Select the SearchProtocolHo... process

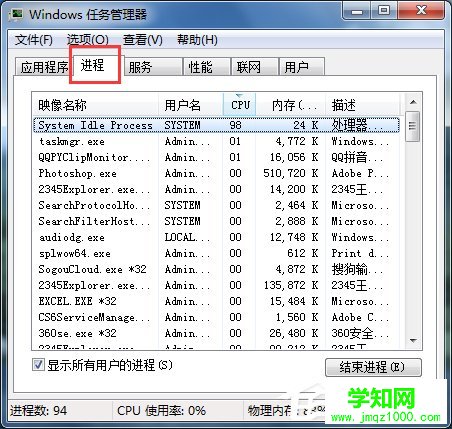coord(216,205)
